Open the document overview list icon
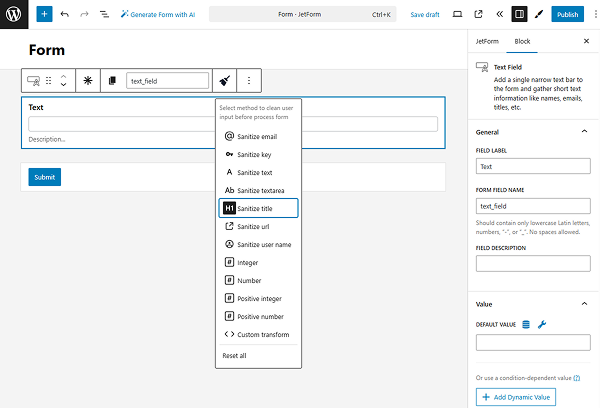This screenshot has height=408, width=600. pos(104,15)
